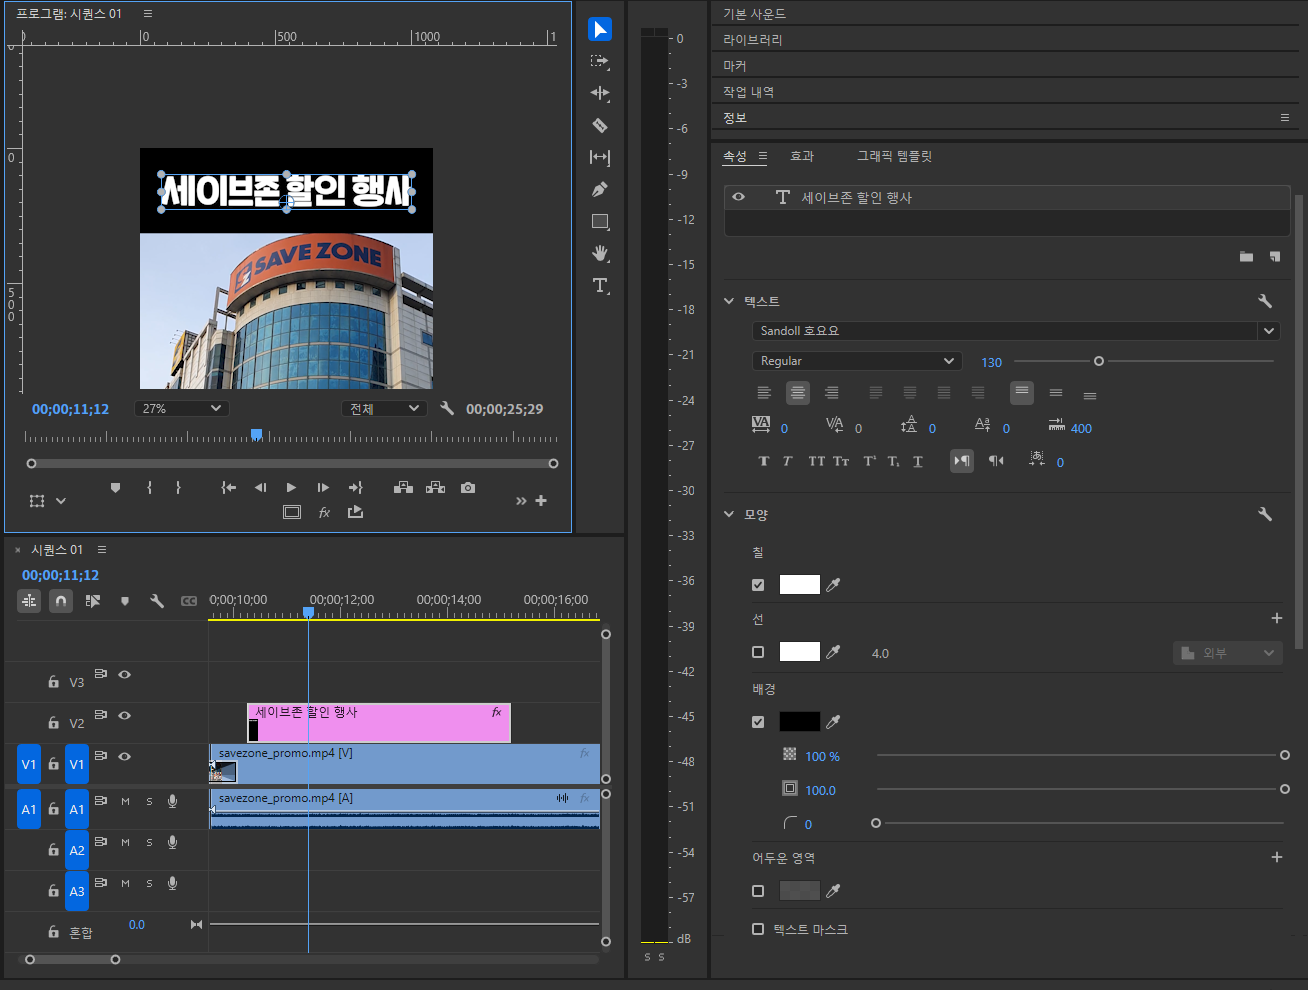Switch to the 그래픽 템플릿 tab

894,156
